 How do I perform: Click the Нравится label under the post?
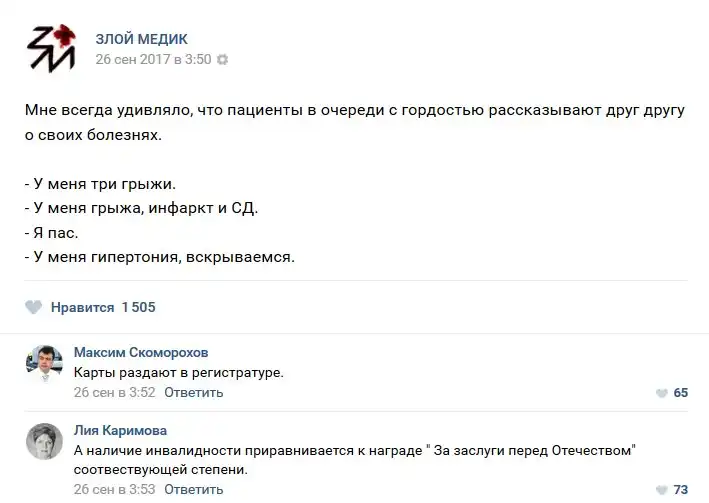point(82,307)
